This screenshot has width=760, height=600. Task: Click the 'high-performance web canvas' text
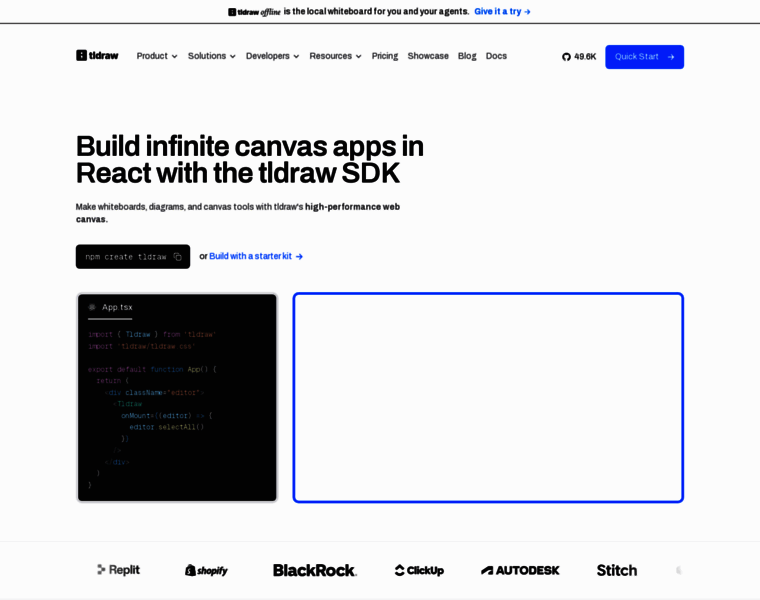(x=238, y=213)
